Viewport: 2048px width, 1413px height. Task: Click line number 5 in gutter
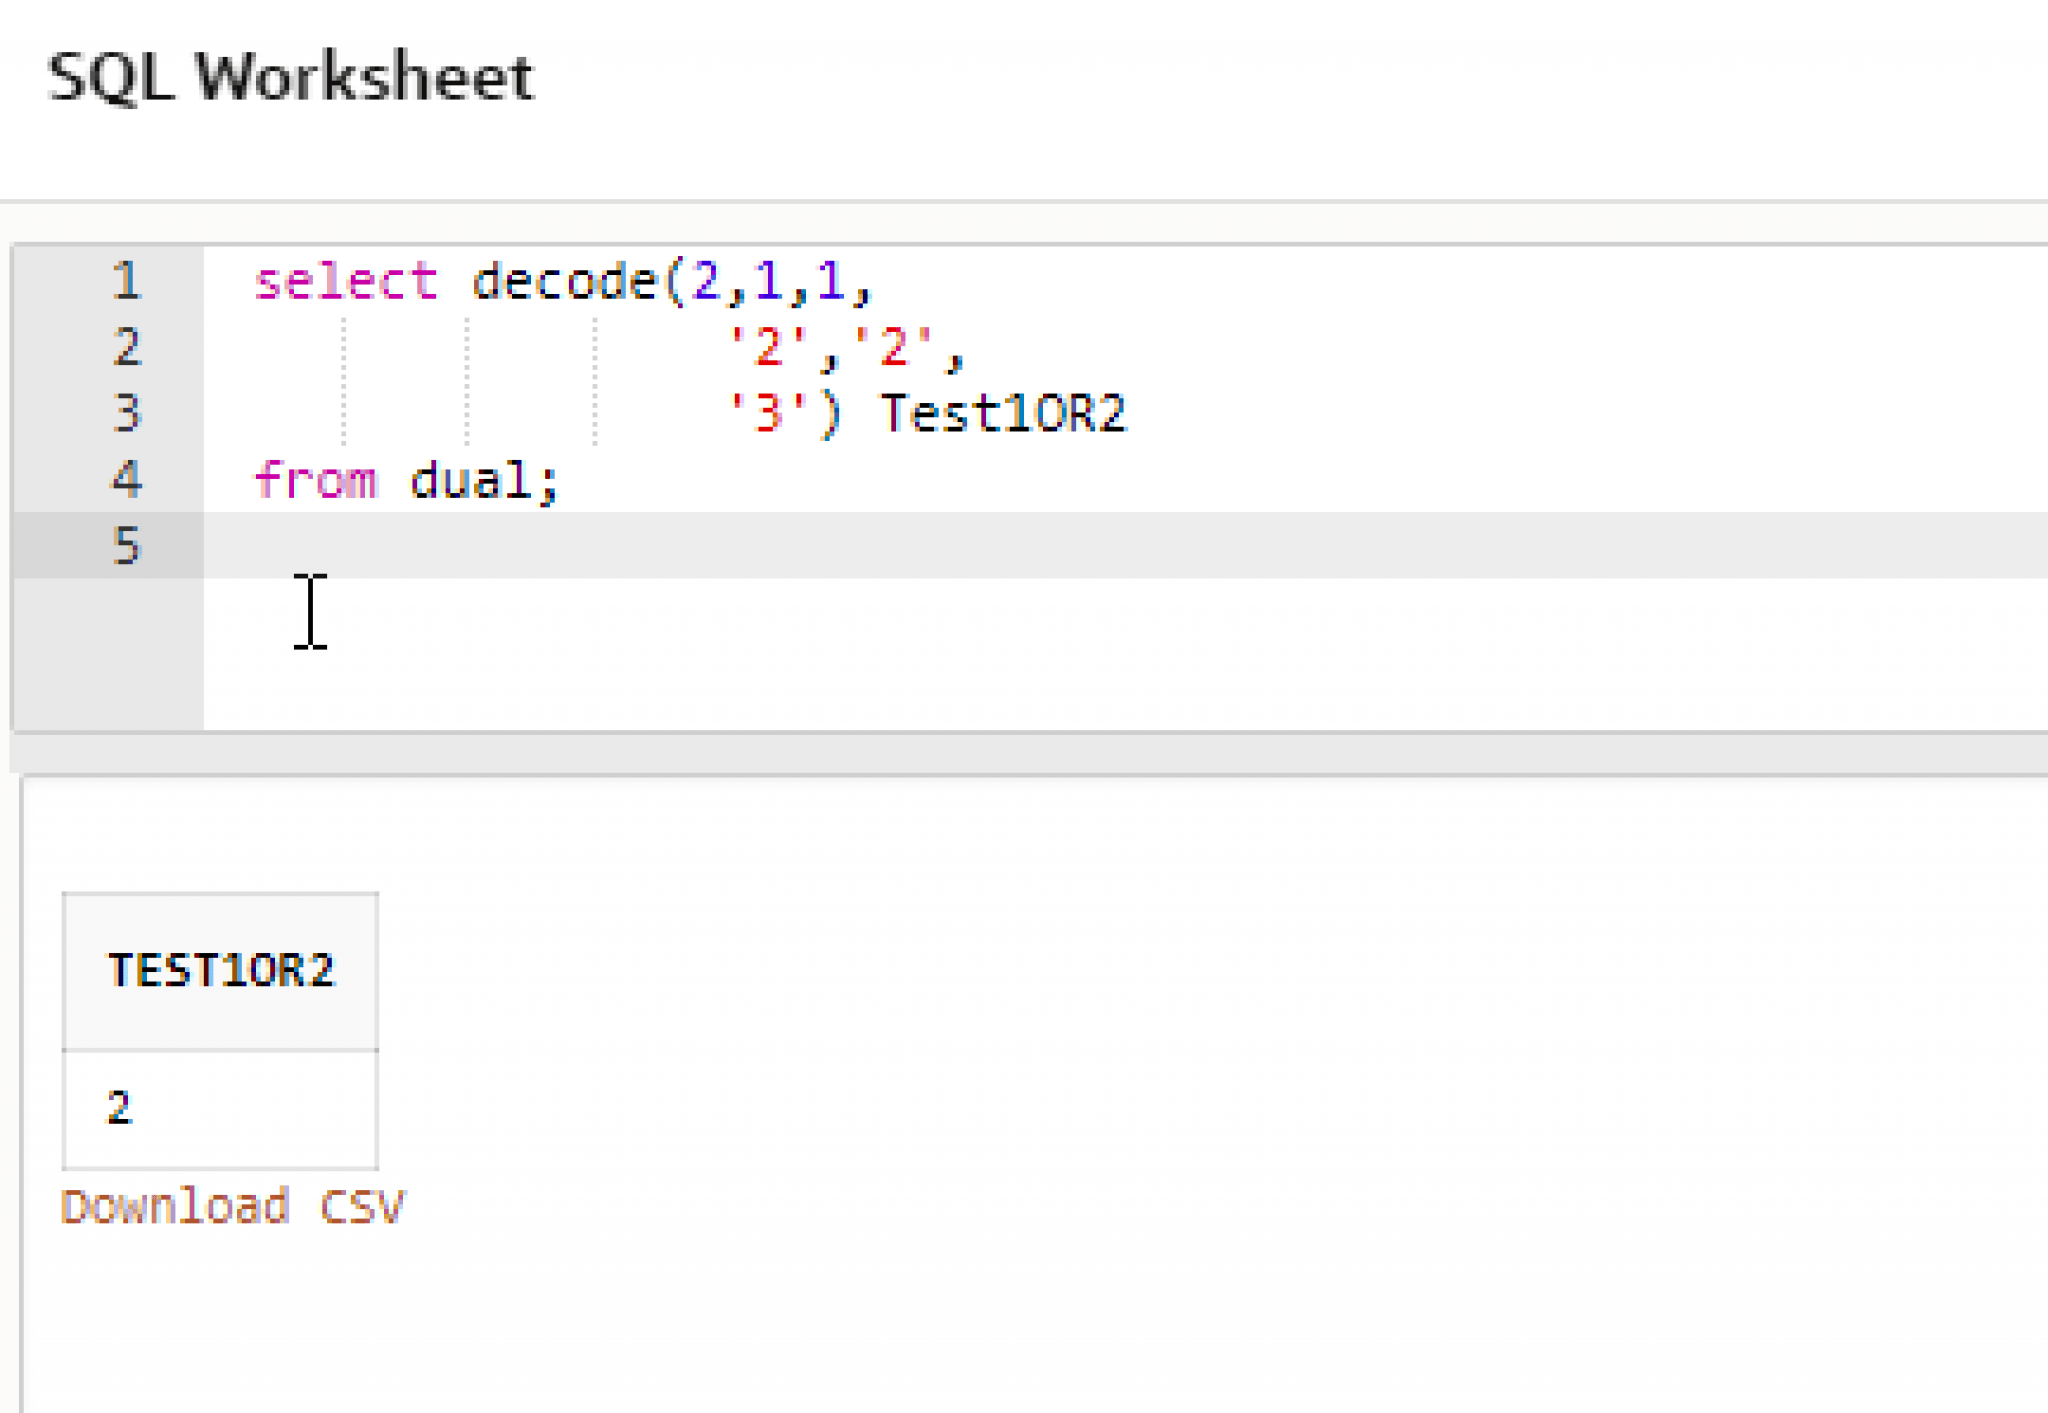click(126, 546)
